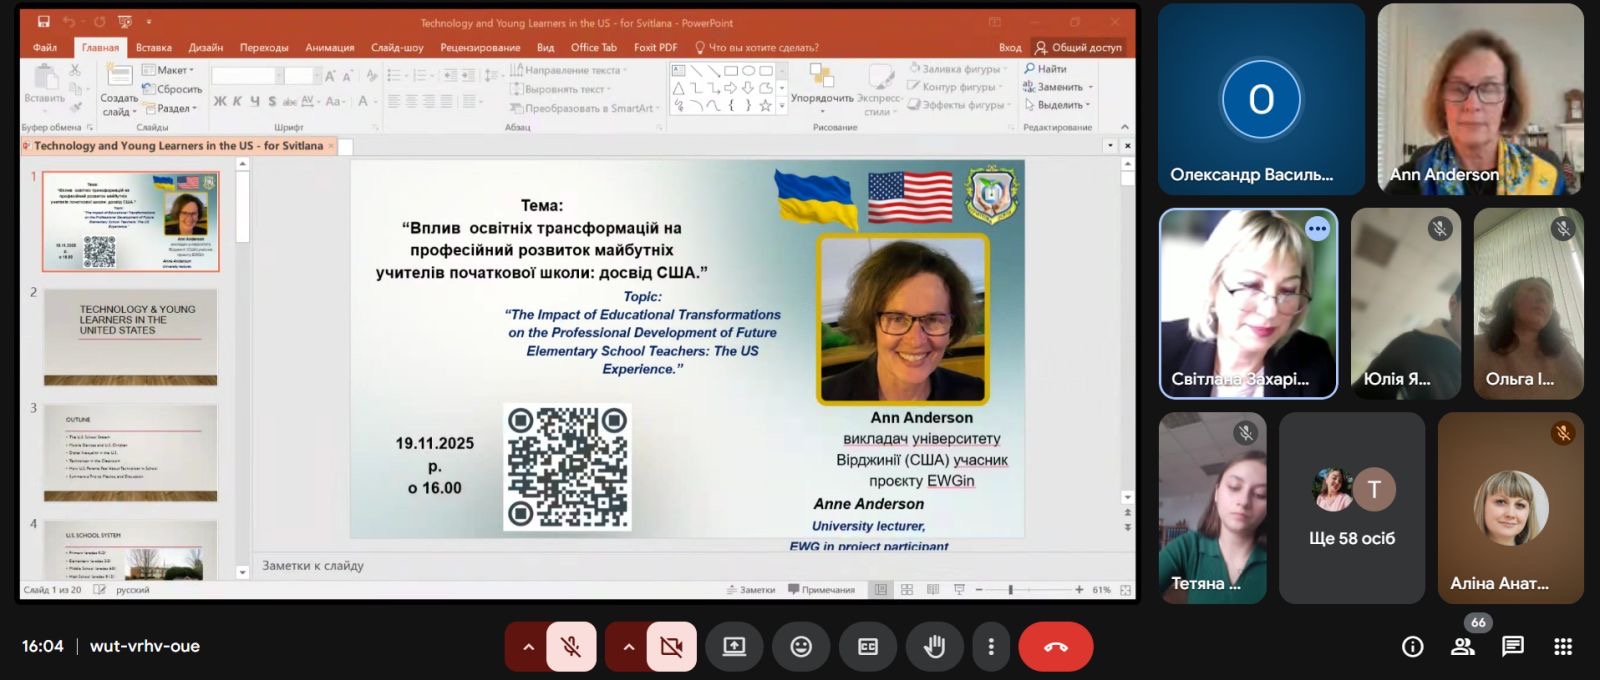Select slide 2 thumbnail Technology & Young Learners
Image resolution: width=1600 pixels, height=680 pixels.
(130, 337)
